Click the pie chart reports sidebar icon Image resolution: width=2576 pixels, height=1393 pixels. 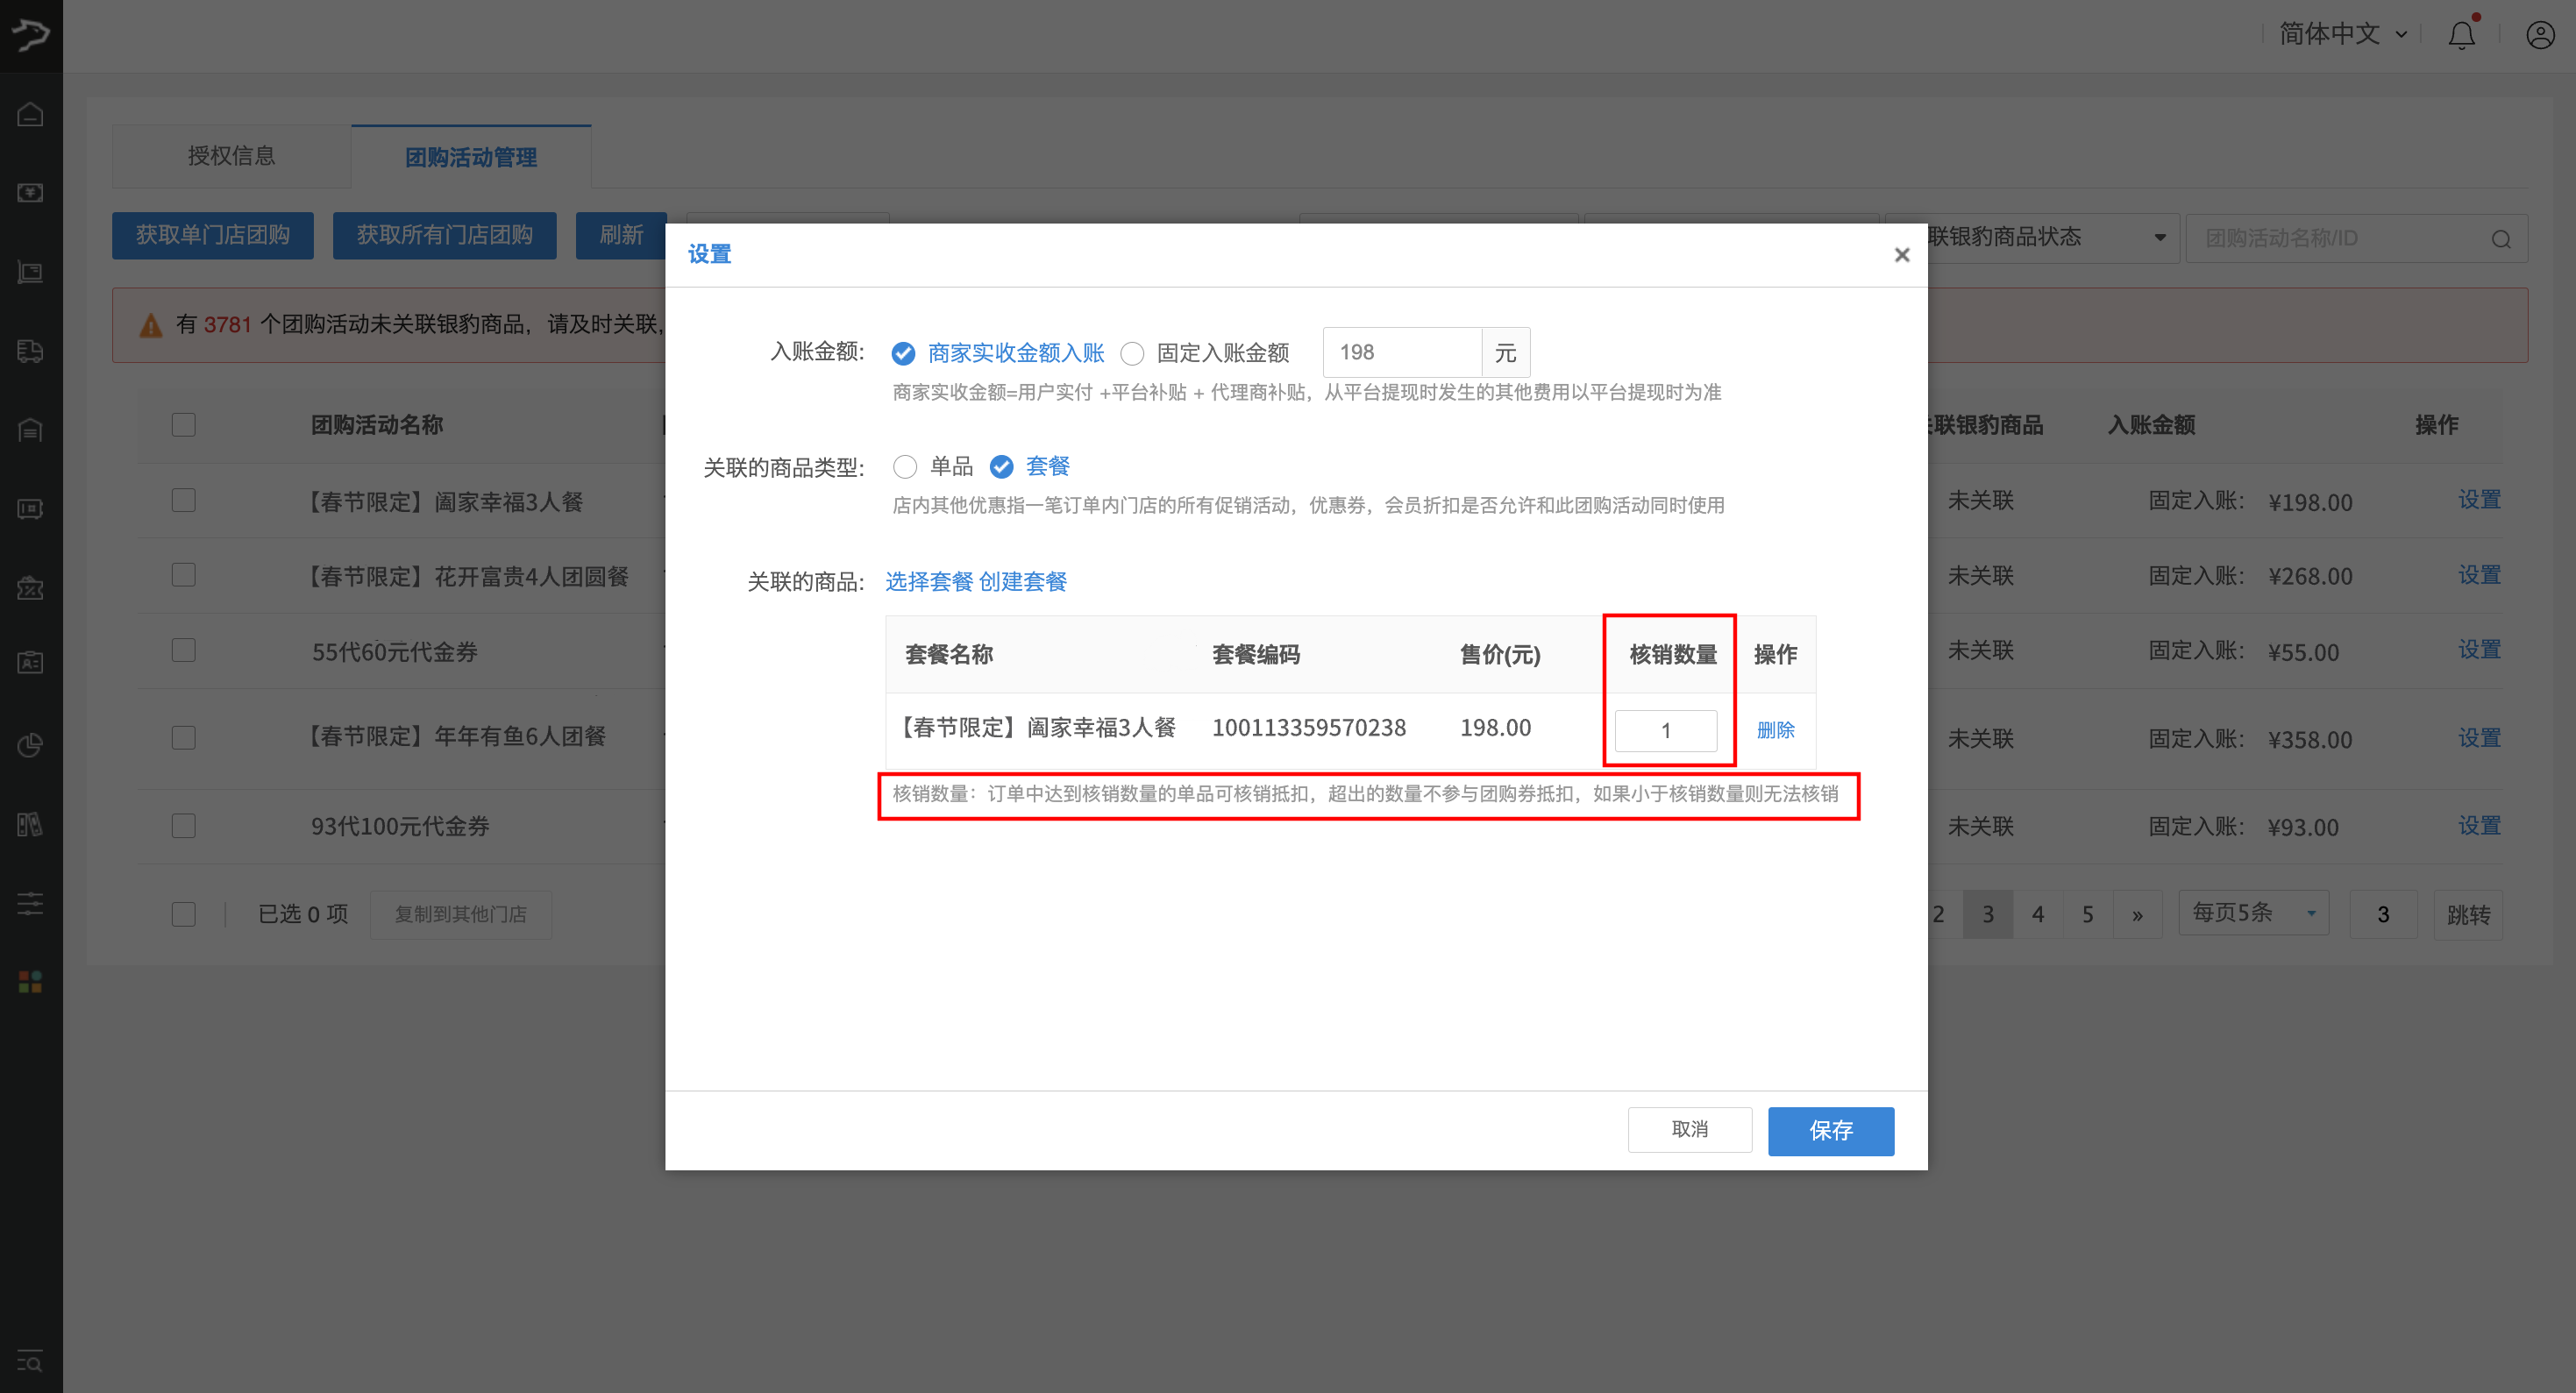pos(30,744)
